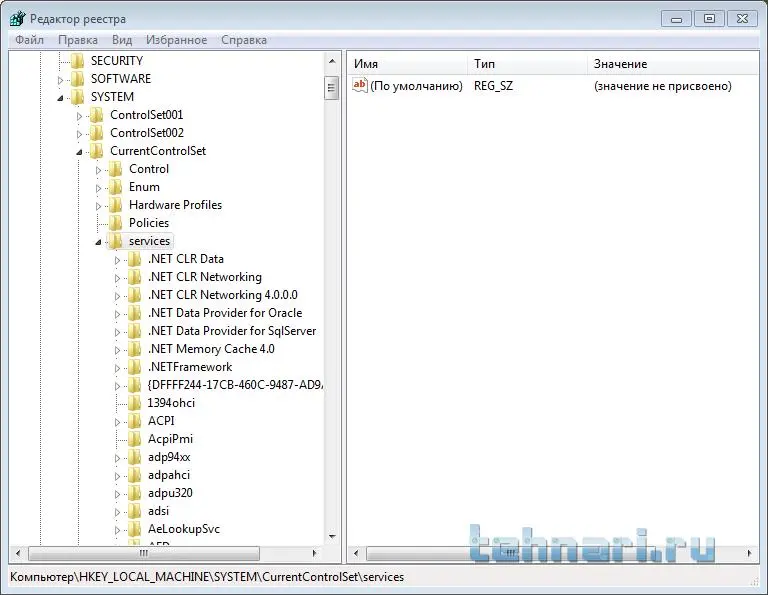
Task: Select the SECURITY key label
Action: (x=117, y=61)
